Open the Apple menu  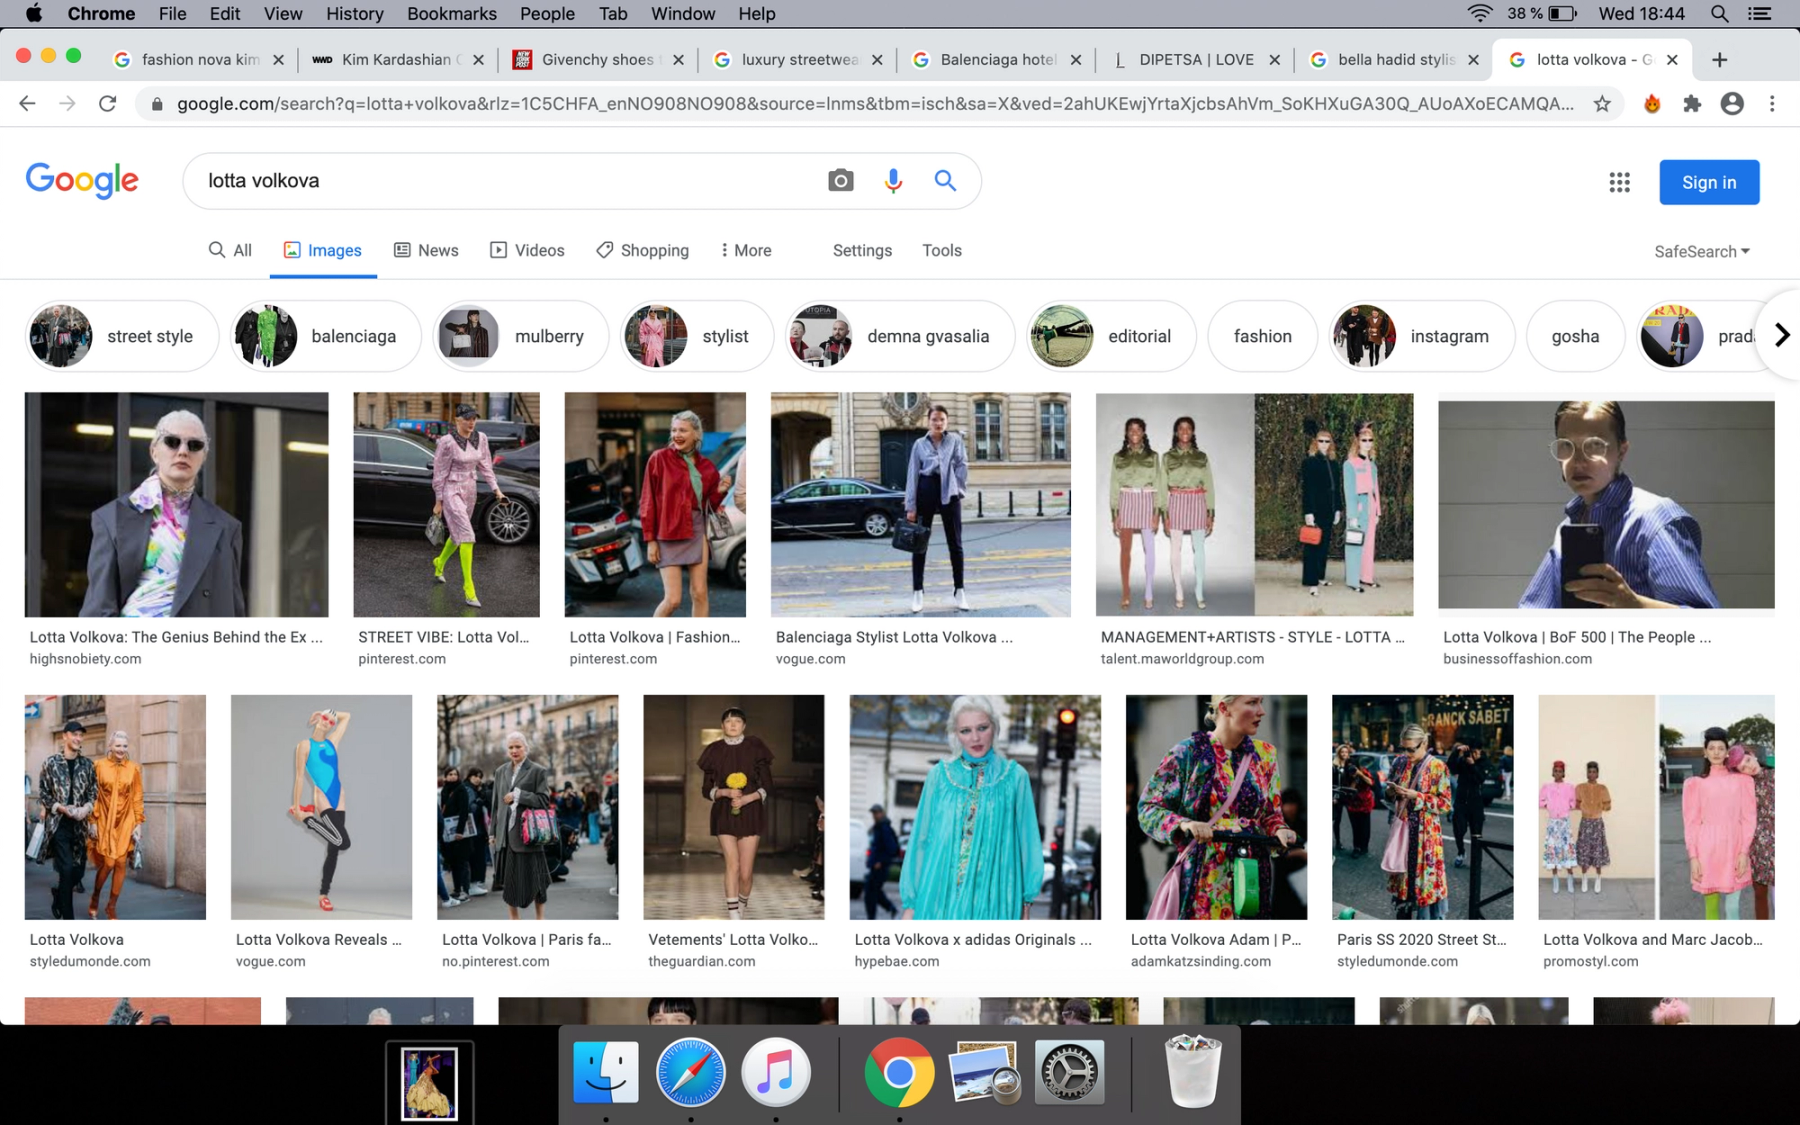pyautogui.click(x=33, y=14)
